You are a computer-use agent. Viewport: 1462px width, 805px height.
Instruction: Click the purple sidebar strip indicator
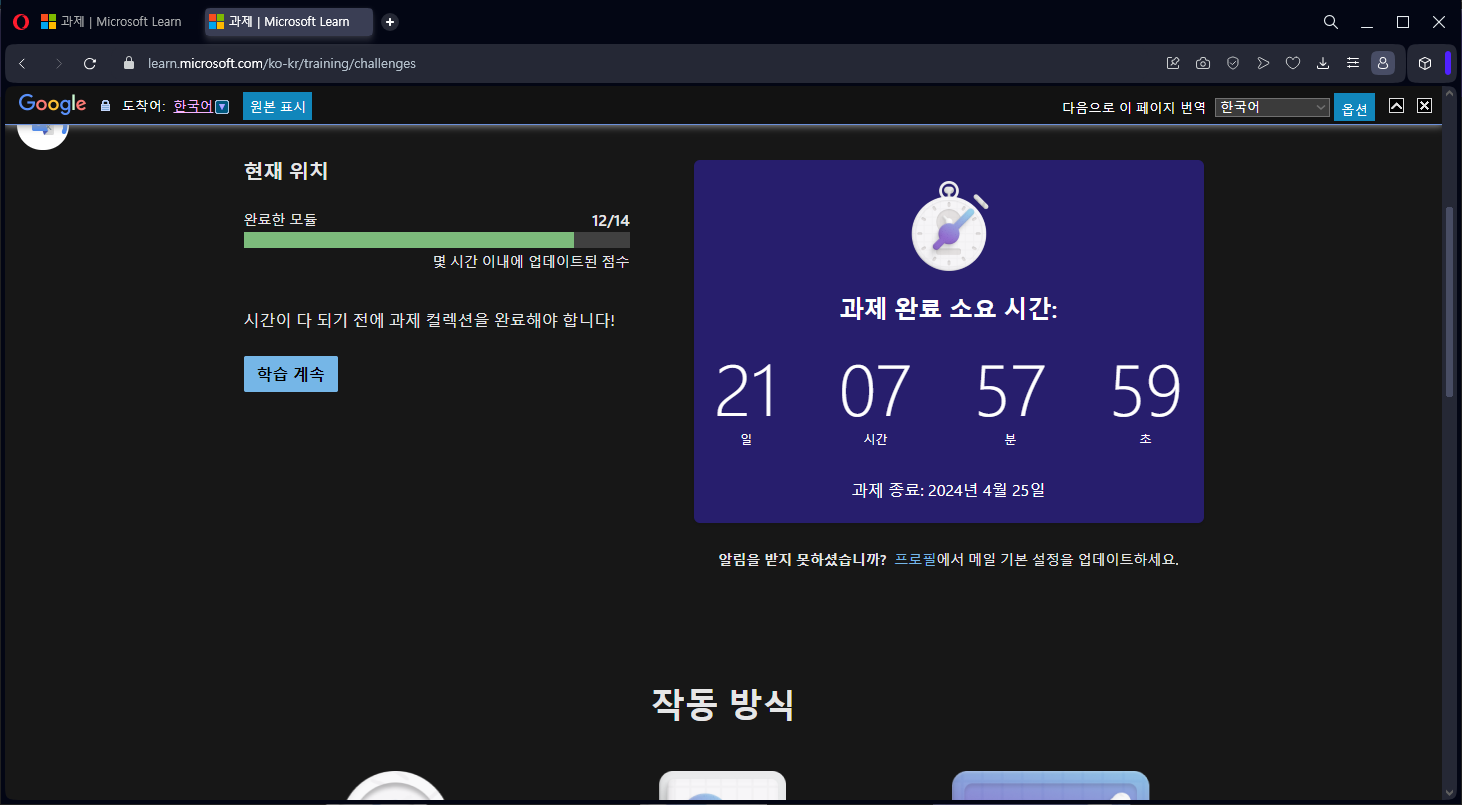[1448, 63]
